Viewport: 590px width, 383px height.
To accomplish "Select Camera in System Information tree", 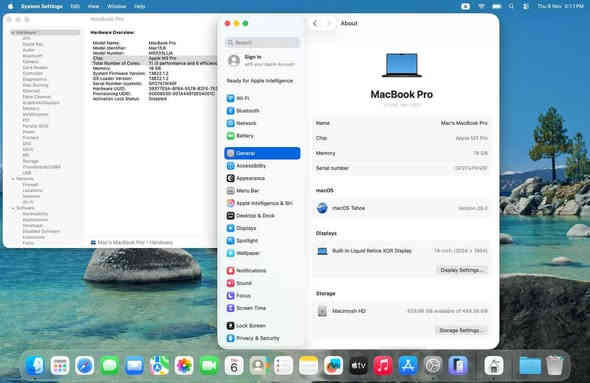I will (30, 62).
